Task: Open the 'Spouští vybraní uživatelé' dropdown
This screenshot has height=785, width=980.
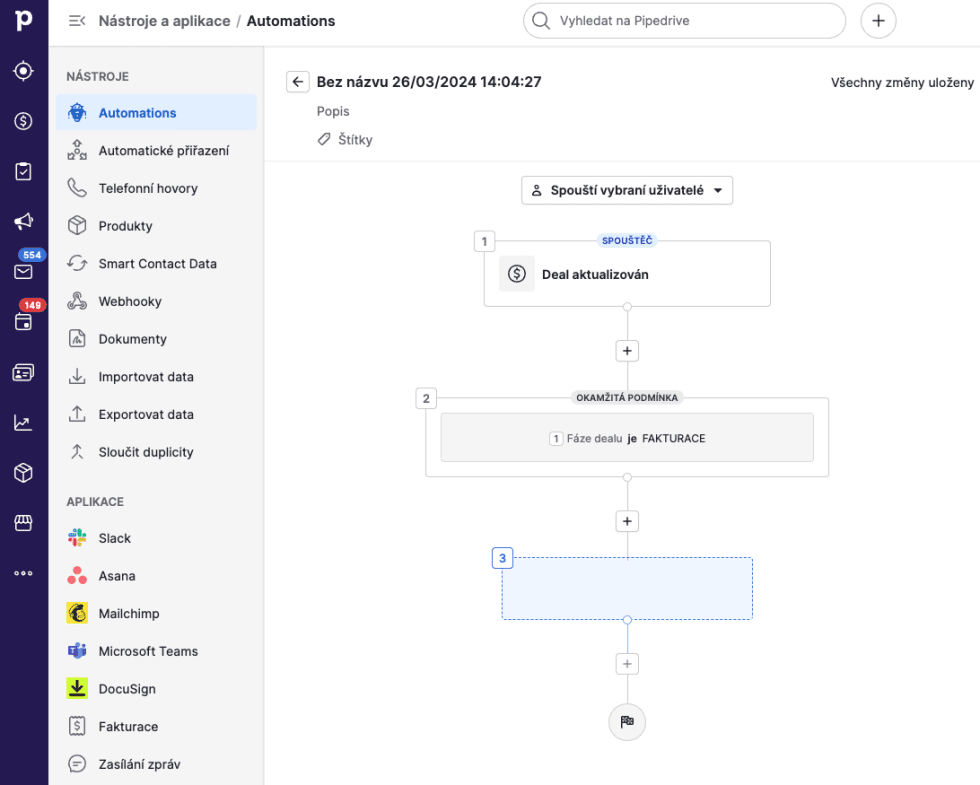Action: [x=627, y=190]
